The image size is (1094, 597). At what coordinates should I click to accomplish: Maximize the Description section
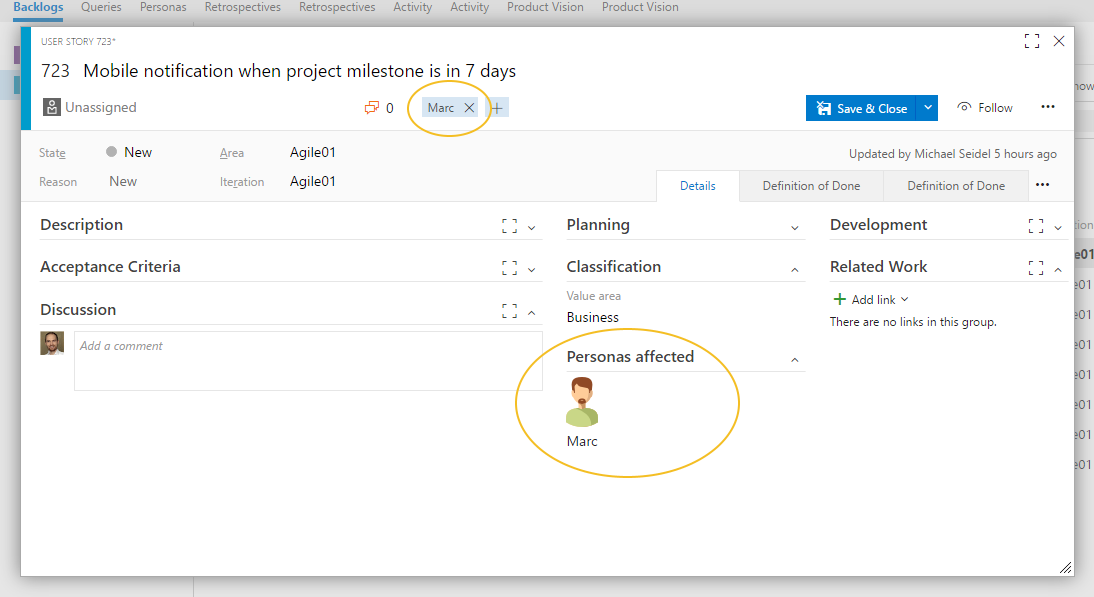coord(509,226)
